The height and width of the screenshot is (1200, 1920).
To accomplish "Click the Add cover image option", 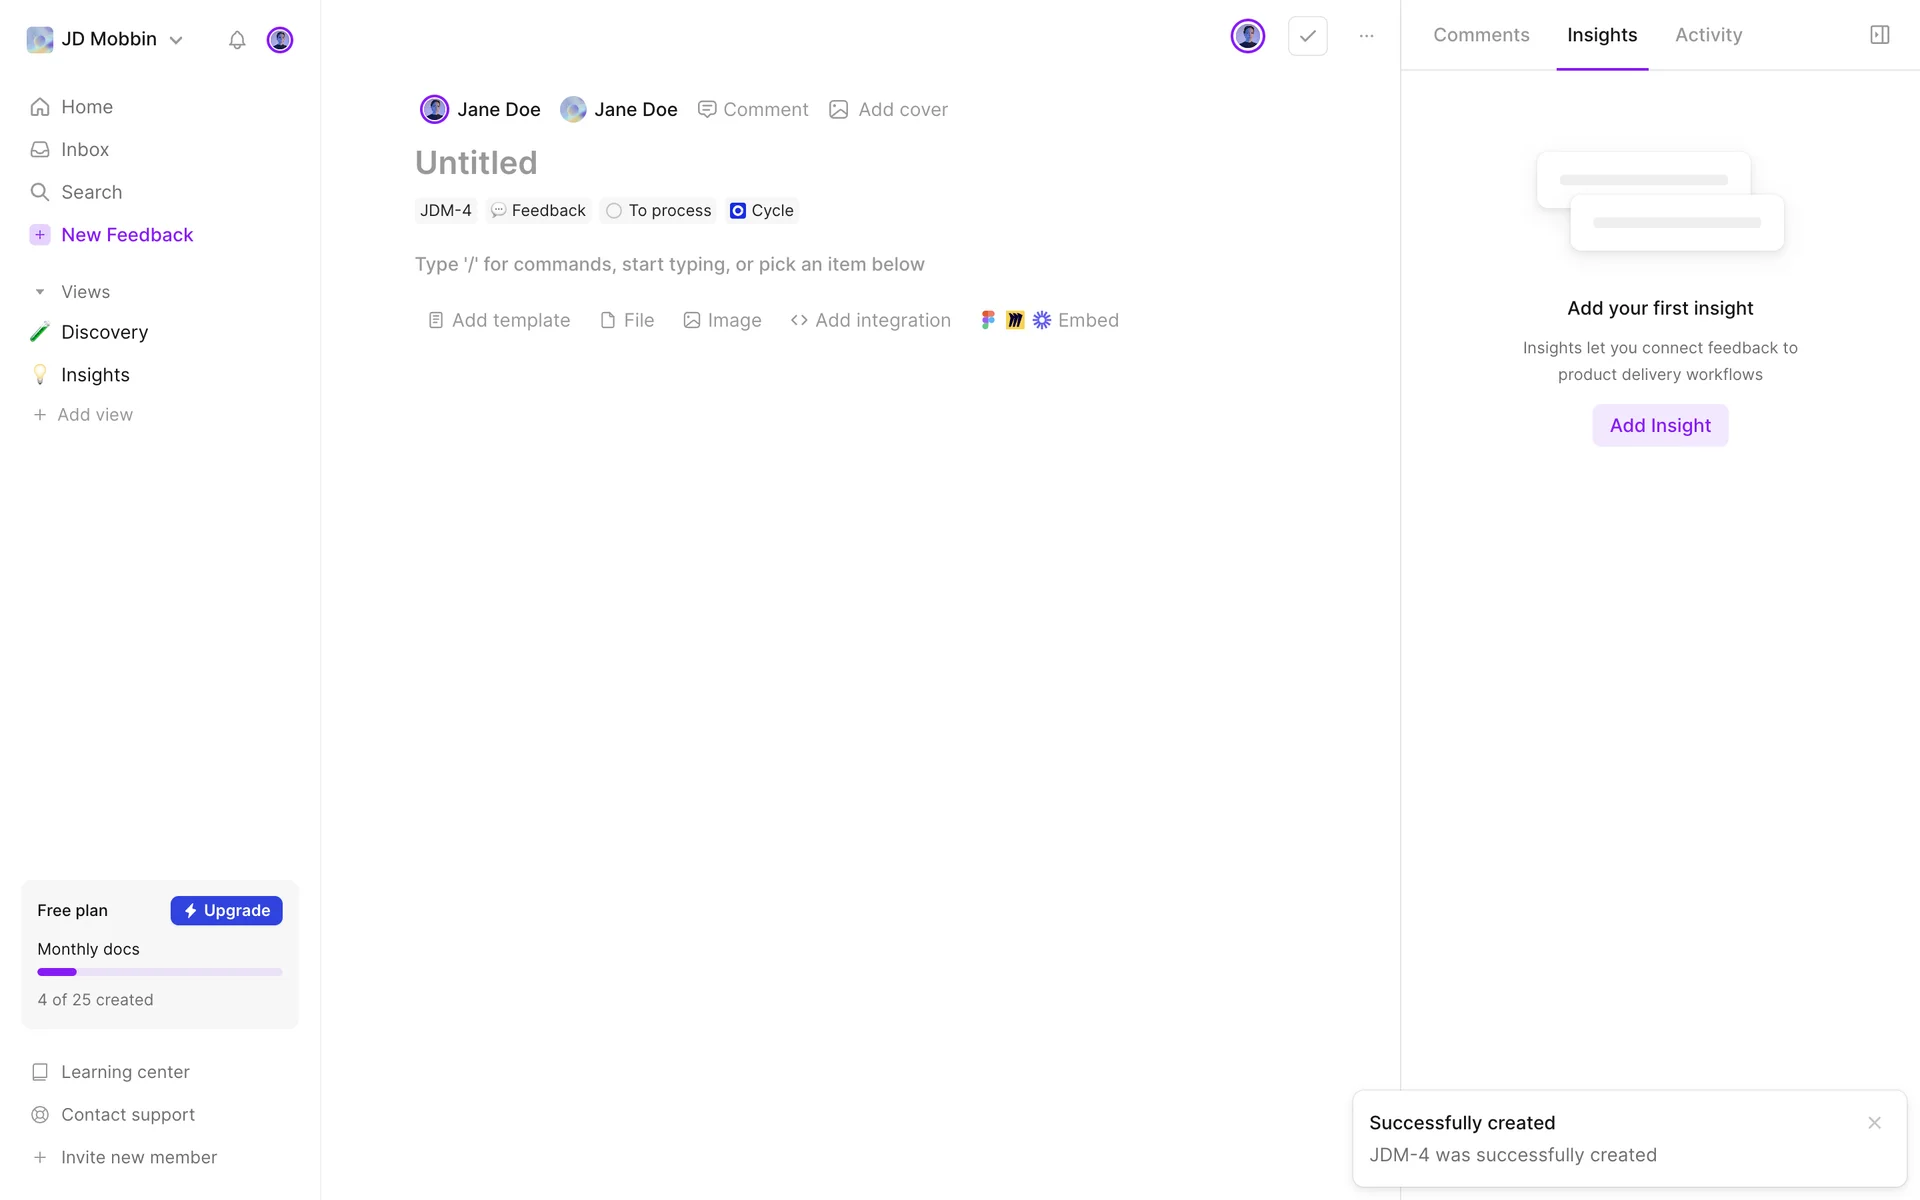I will (x=888, y=109).
